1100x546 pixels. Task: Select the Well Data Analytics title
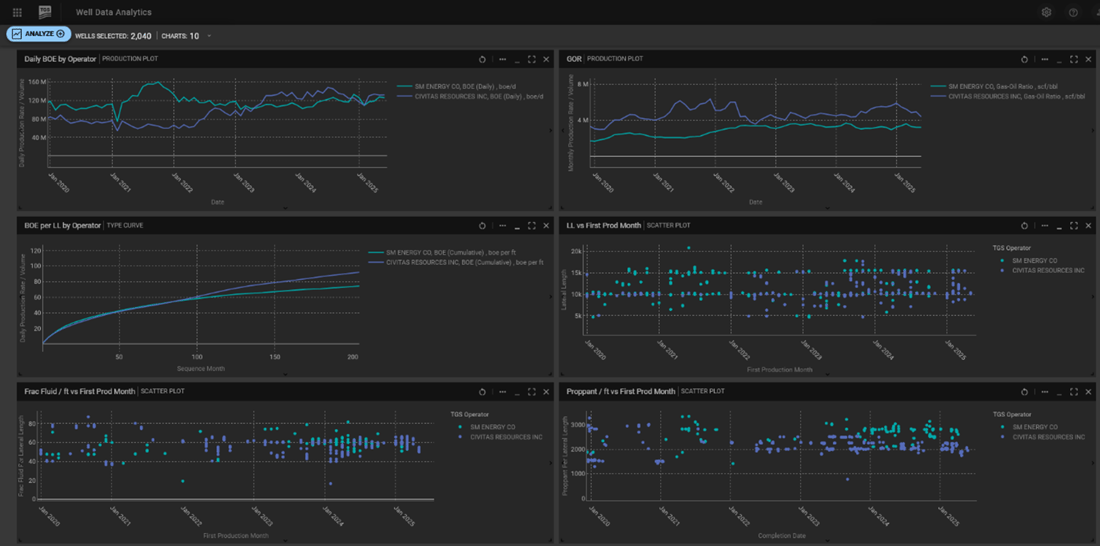click(114, 12)
